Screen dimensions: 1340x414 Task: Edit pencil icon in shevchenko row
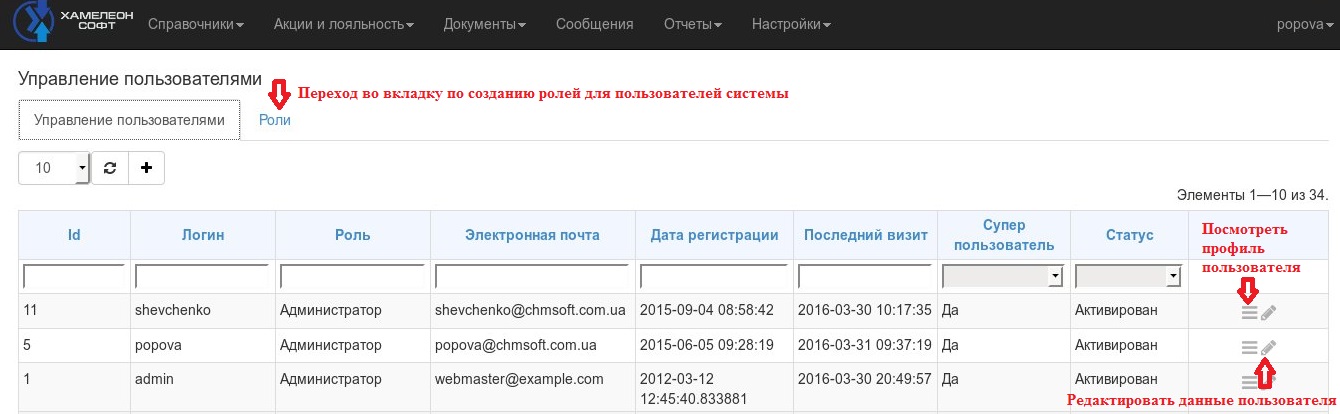coord(1268,312)
